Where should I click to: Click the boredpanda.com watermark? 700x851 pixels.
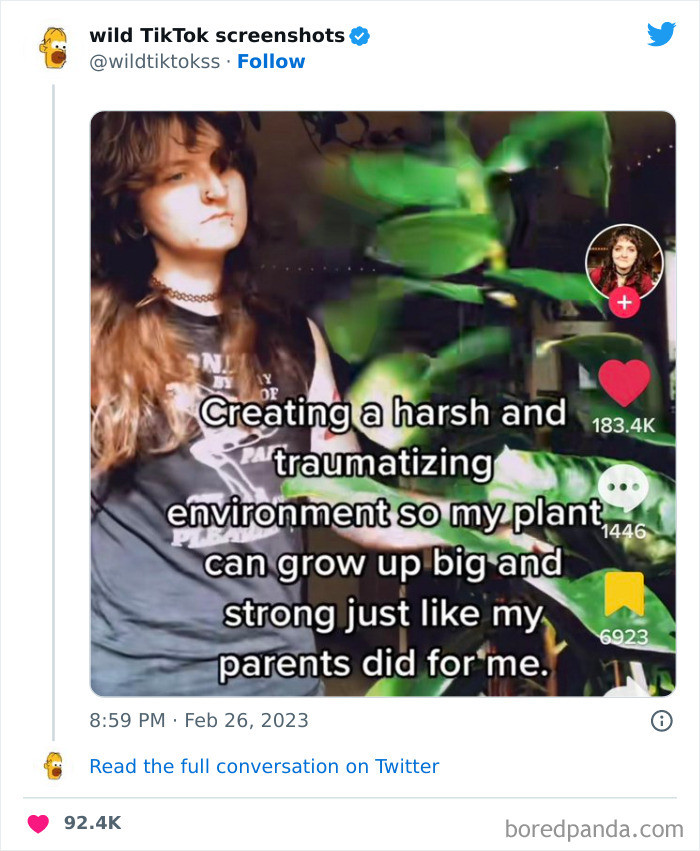593,828
